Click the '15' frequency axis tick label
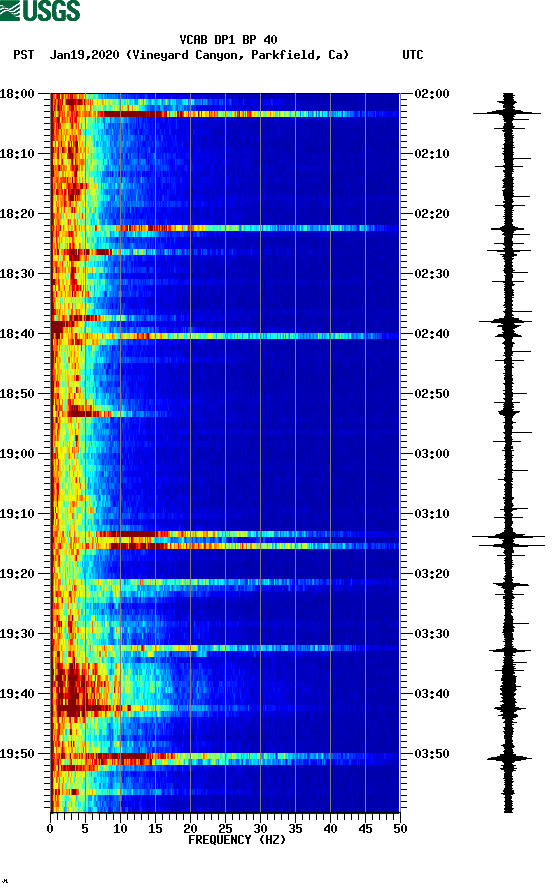 coord(155,829)
